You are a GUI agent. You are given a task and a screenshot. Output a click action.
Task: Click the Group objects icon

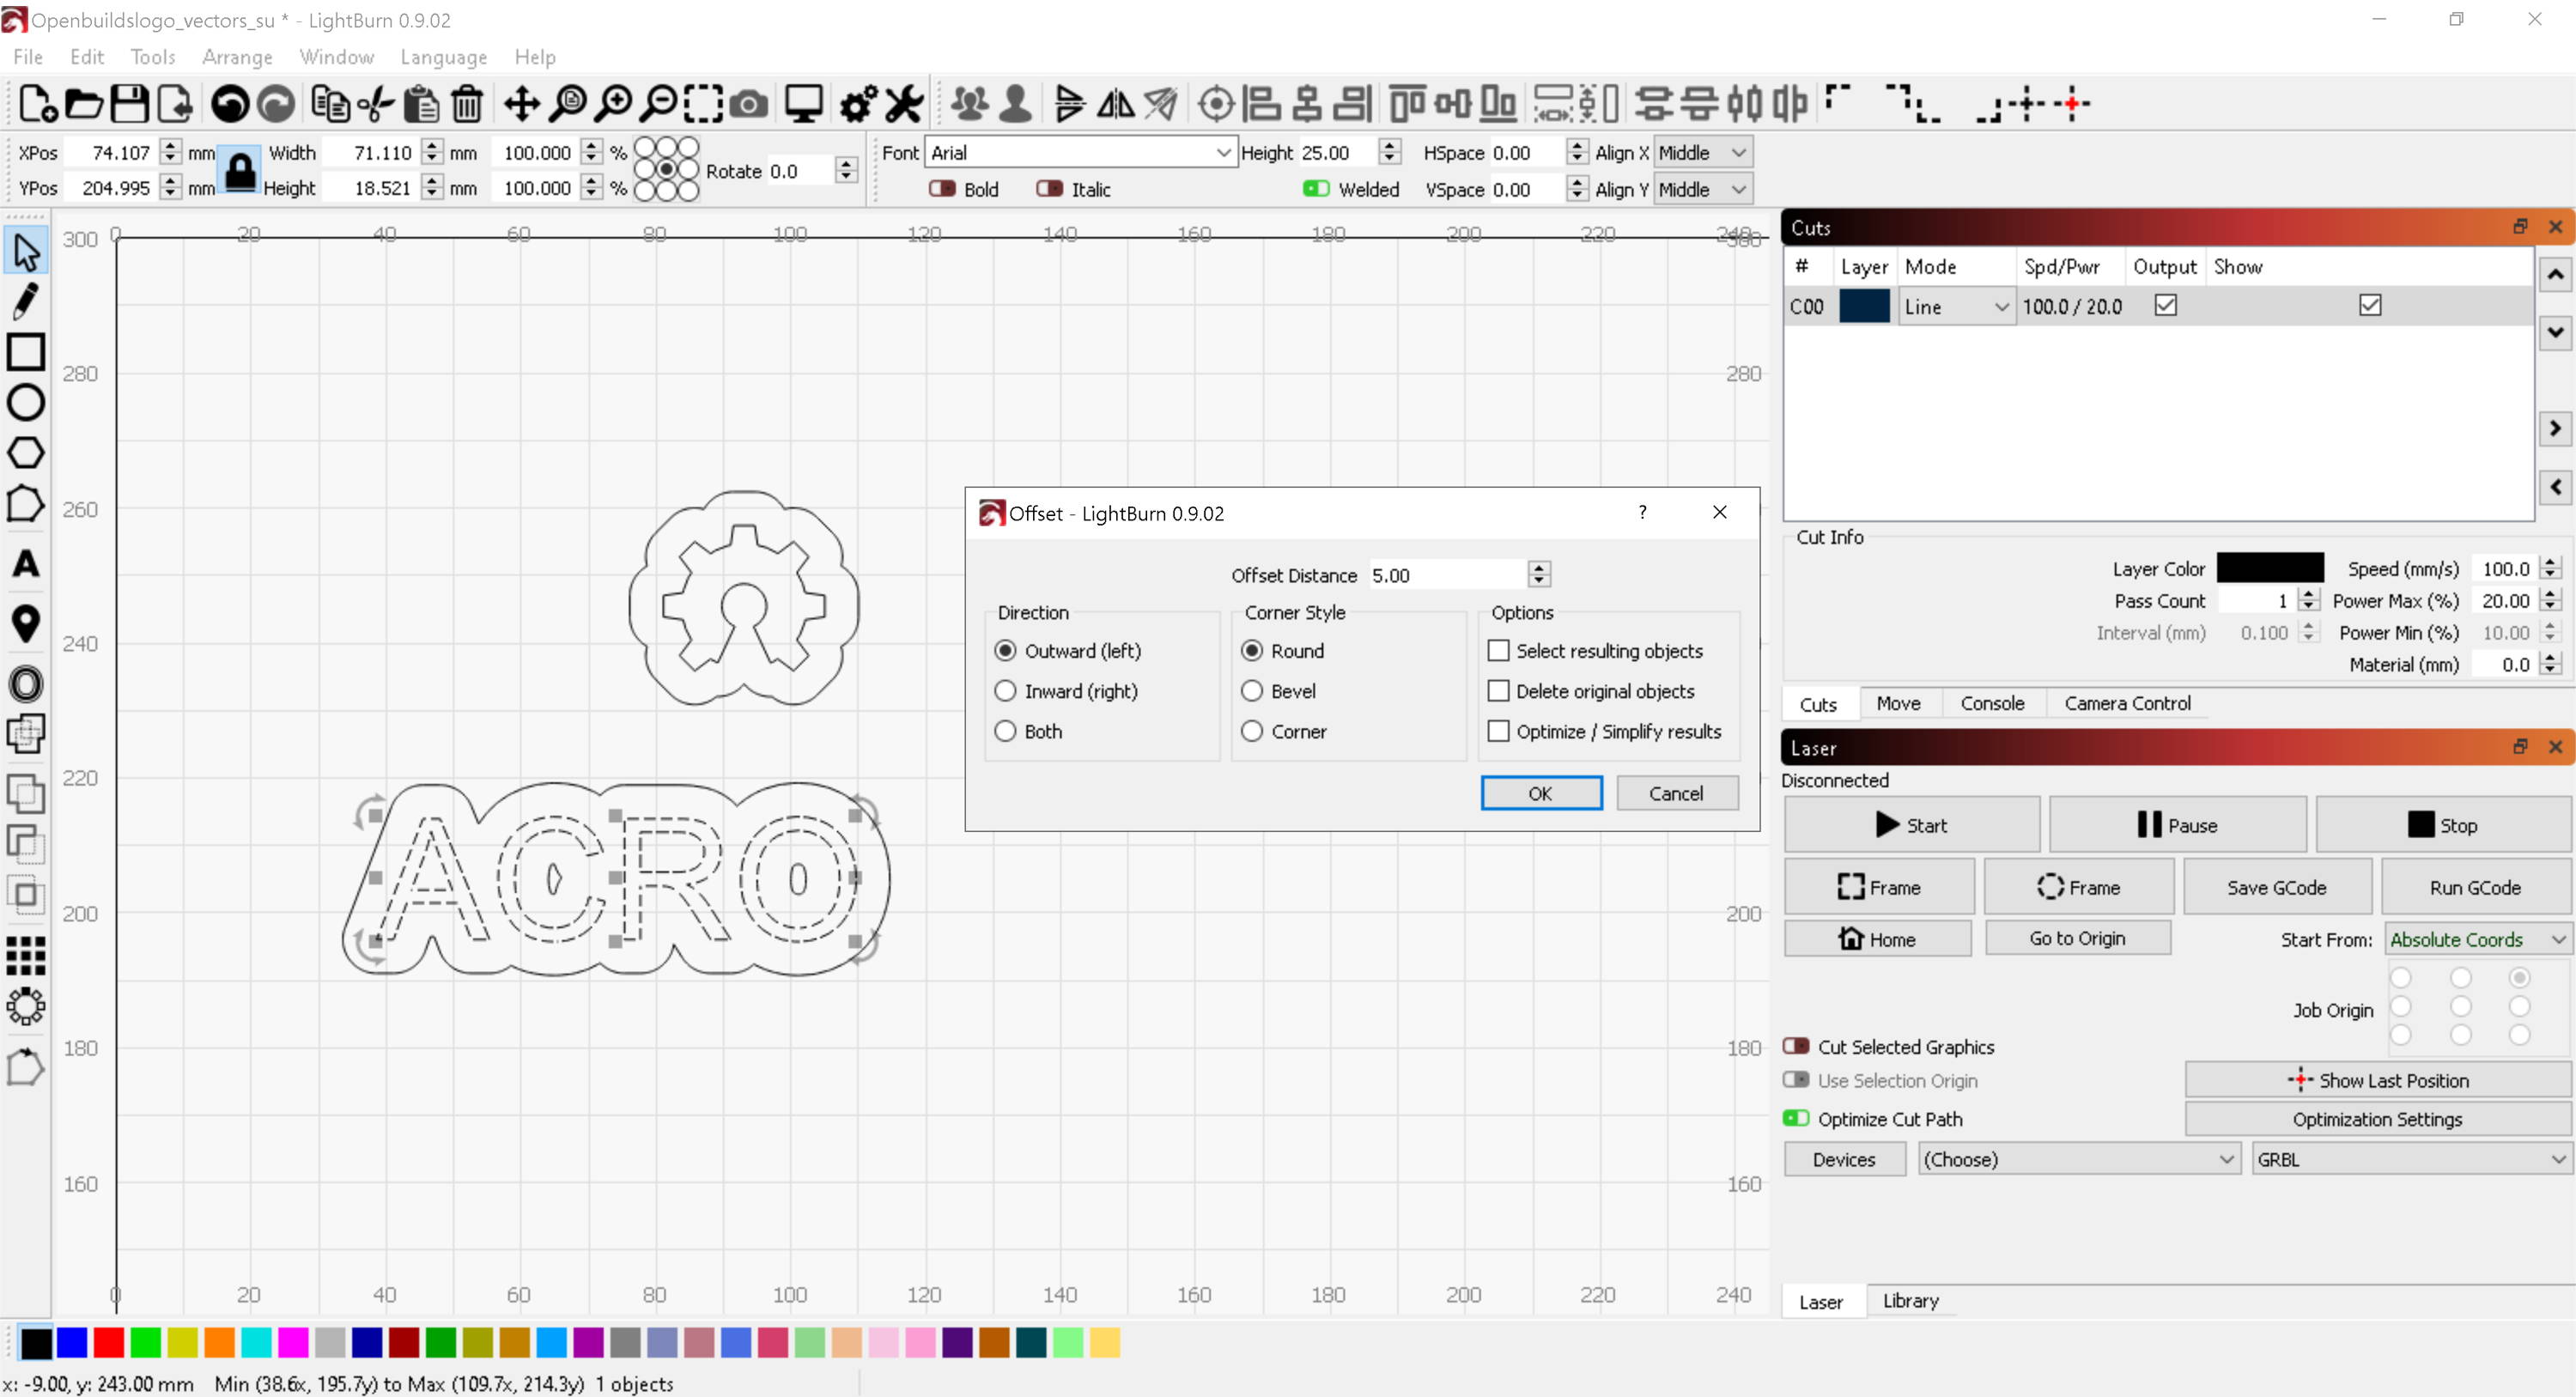coord(969,103)
